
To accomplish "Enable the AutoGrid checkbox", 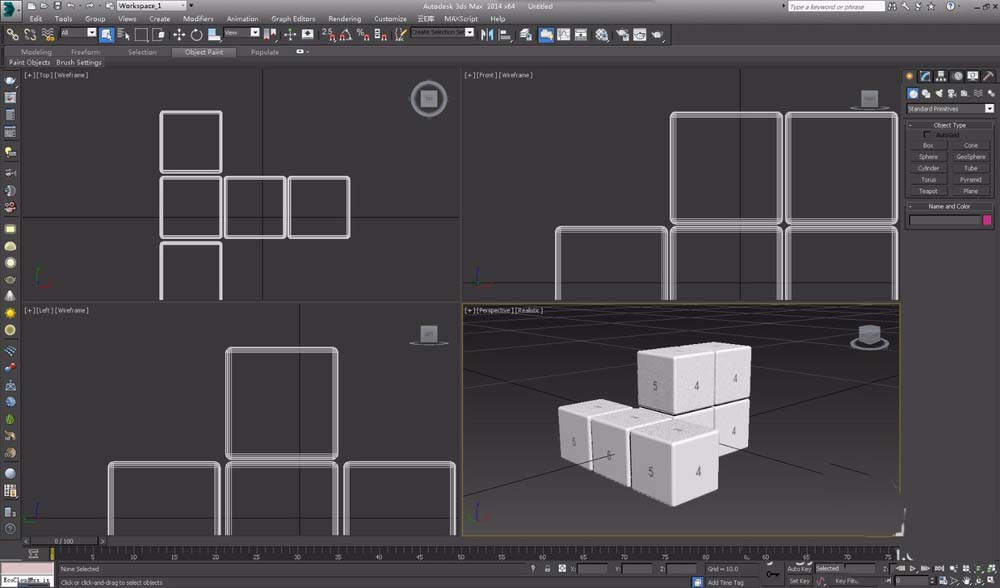I will [927, 135].
